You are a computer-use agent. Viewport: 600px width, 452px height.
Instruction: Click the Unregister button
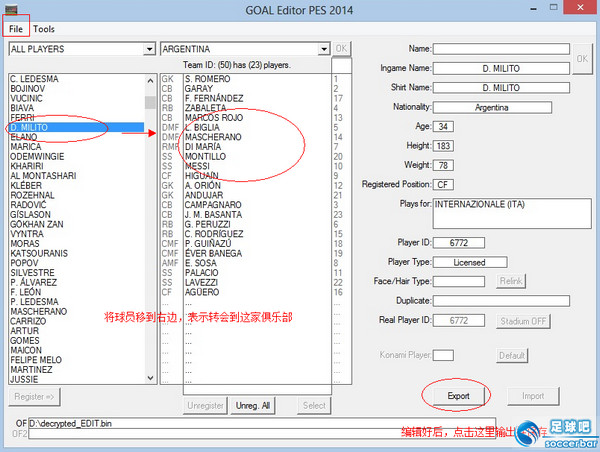coord(205,406)
